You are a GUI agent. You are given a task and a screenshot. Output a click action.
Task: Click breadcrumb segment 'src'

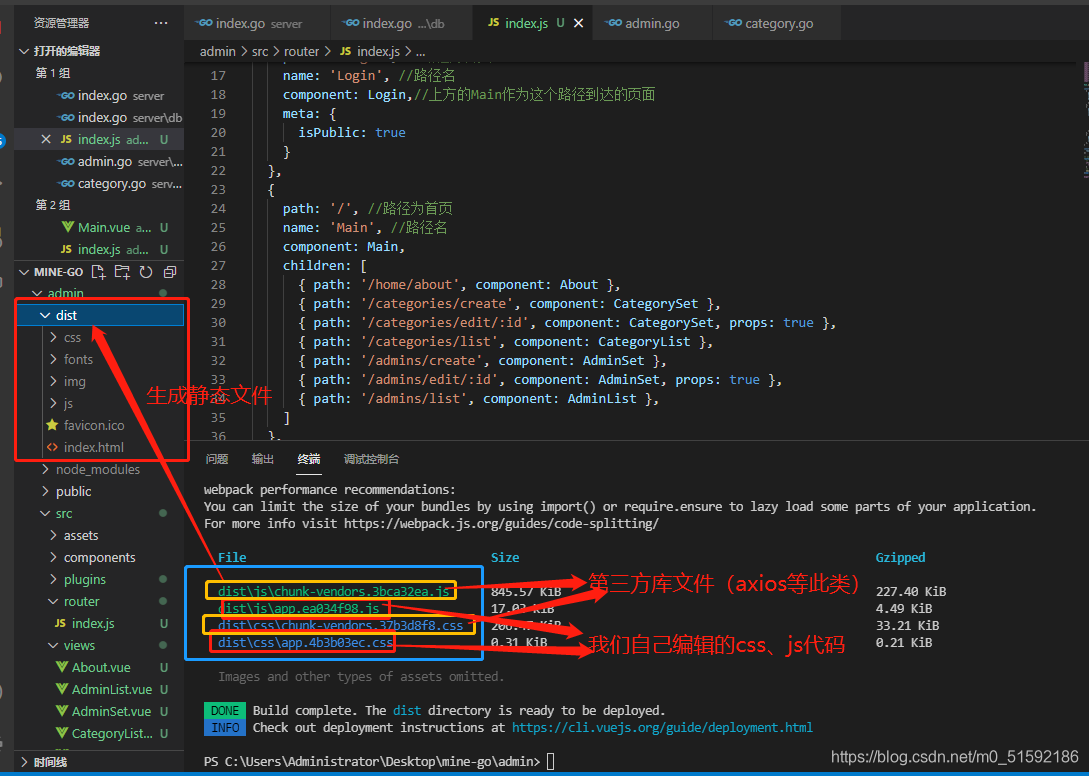point(260,51)
